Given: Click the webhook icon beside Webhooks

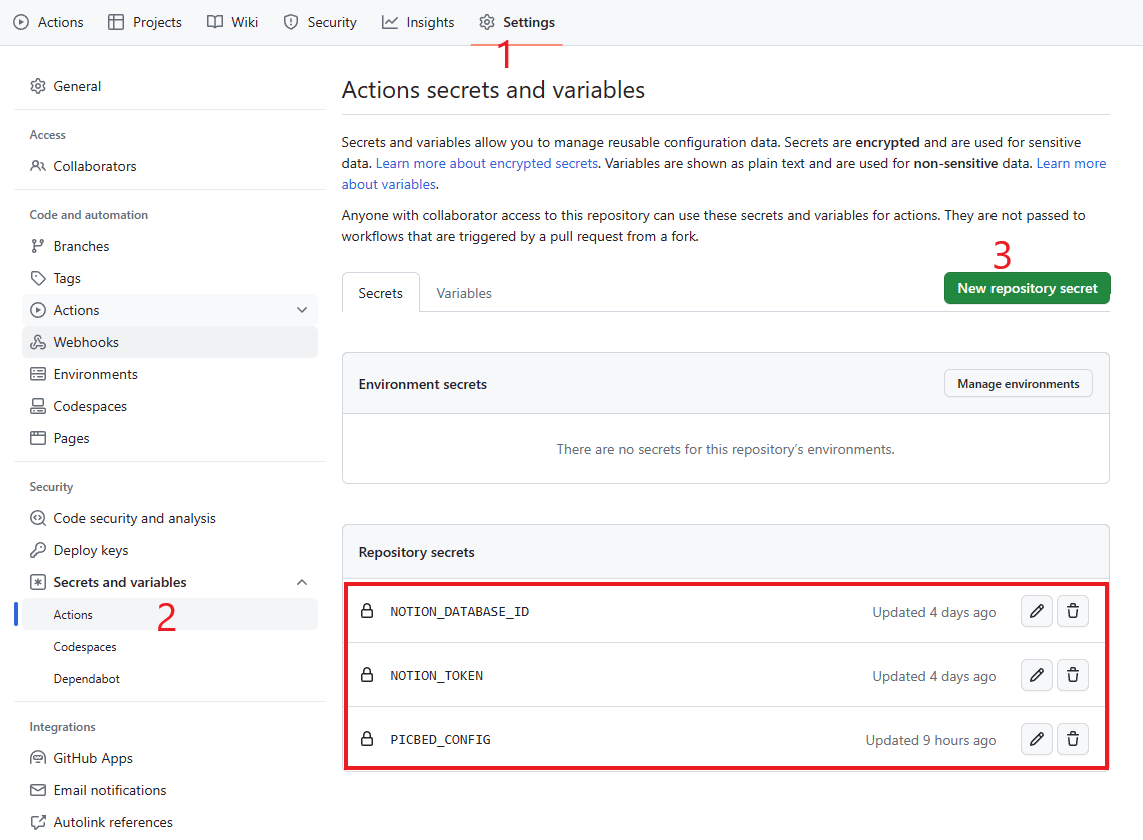Looking at the screenshot, I should click(38, 342).
